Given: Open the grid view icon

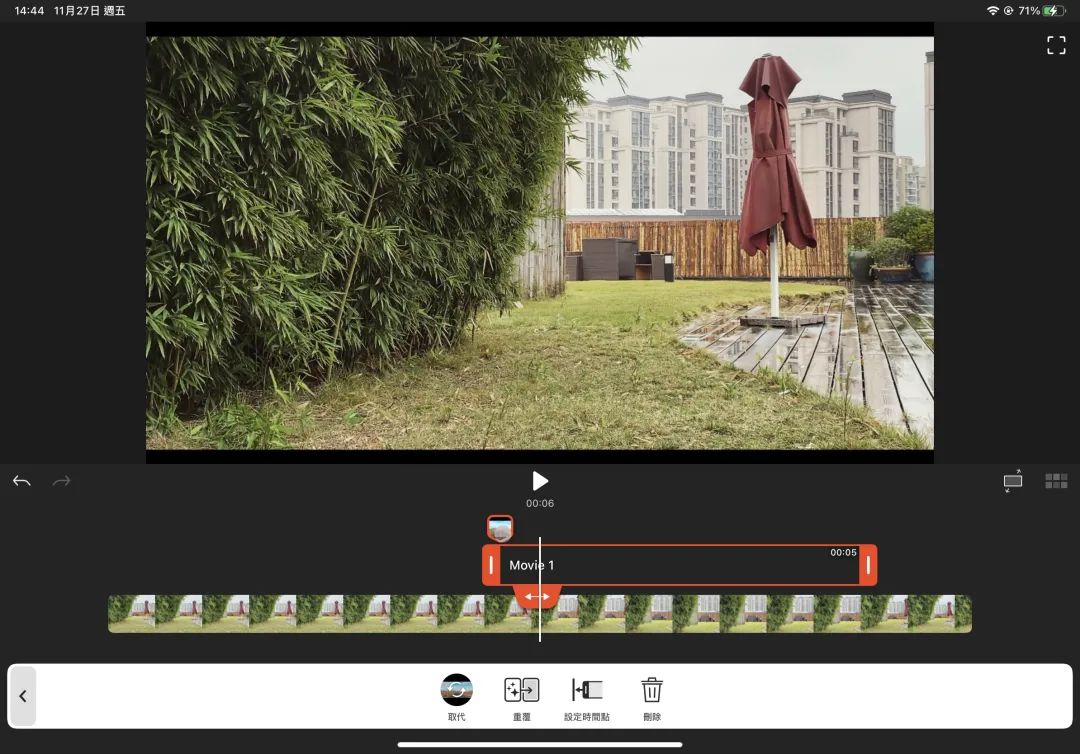Looking at the screenshot, I should tap(1056, 481).
